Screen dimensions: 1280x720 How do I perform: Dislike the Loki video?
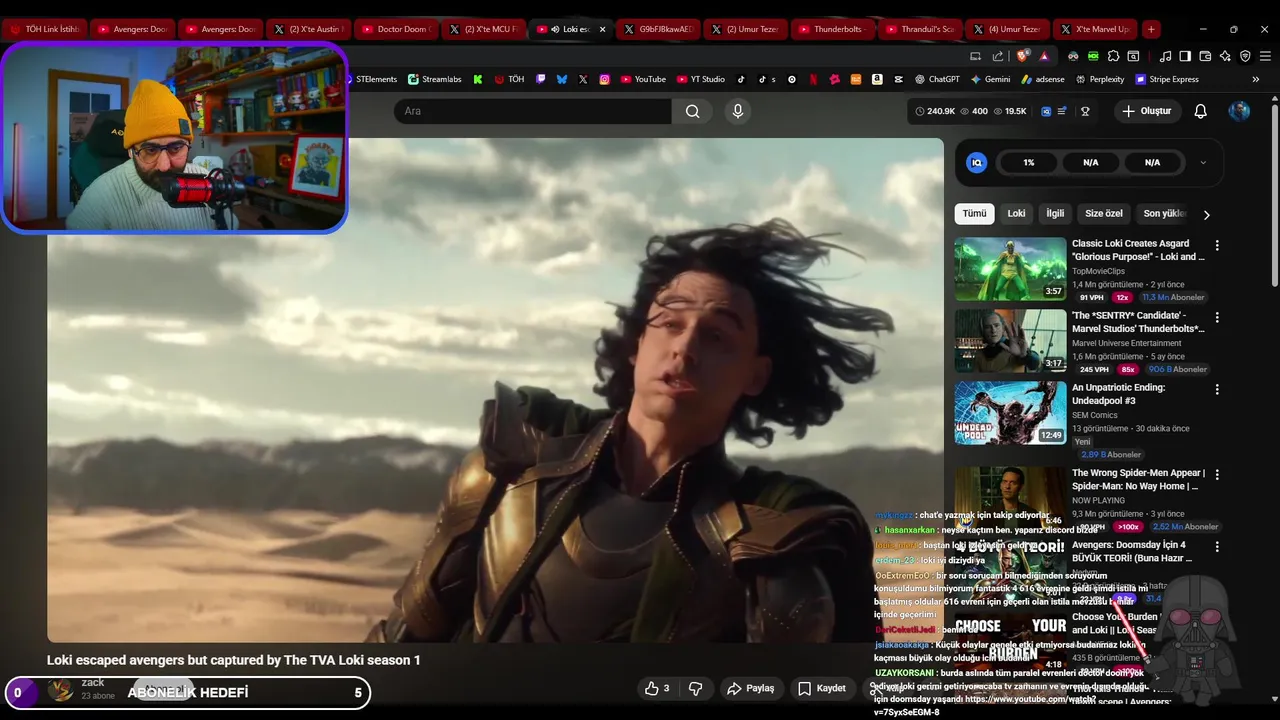(696, 688)
